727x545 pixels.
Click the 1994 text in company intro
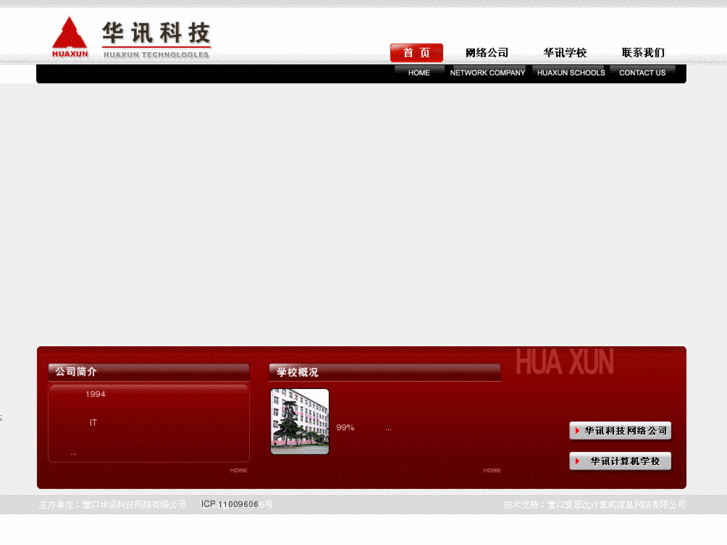[96, 394]
